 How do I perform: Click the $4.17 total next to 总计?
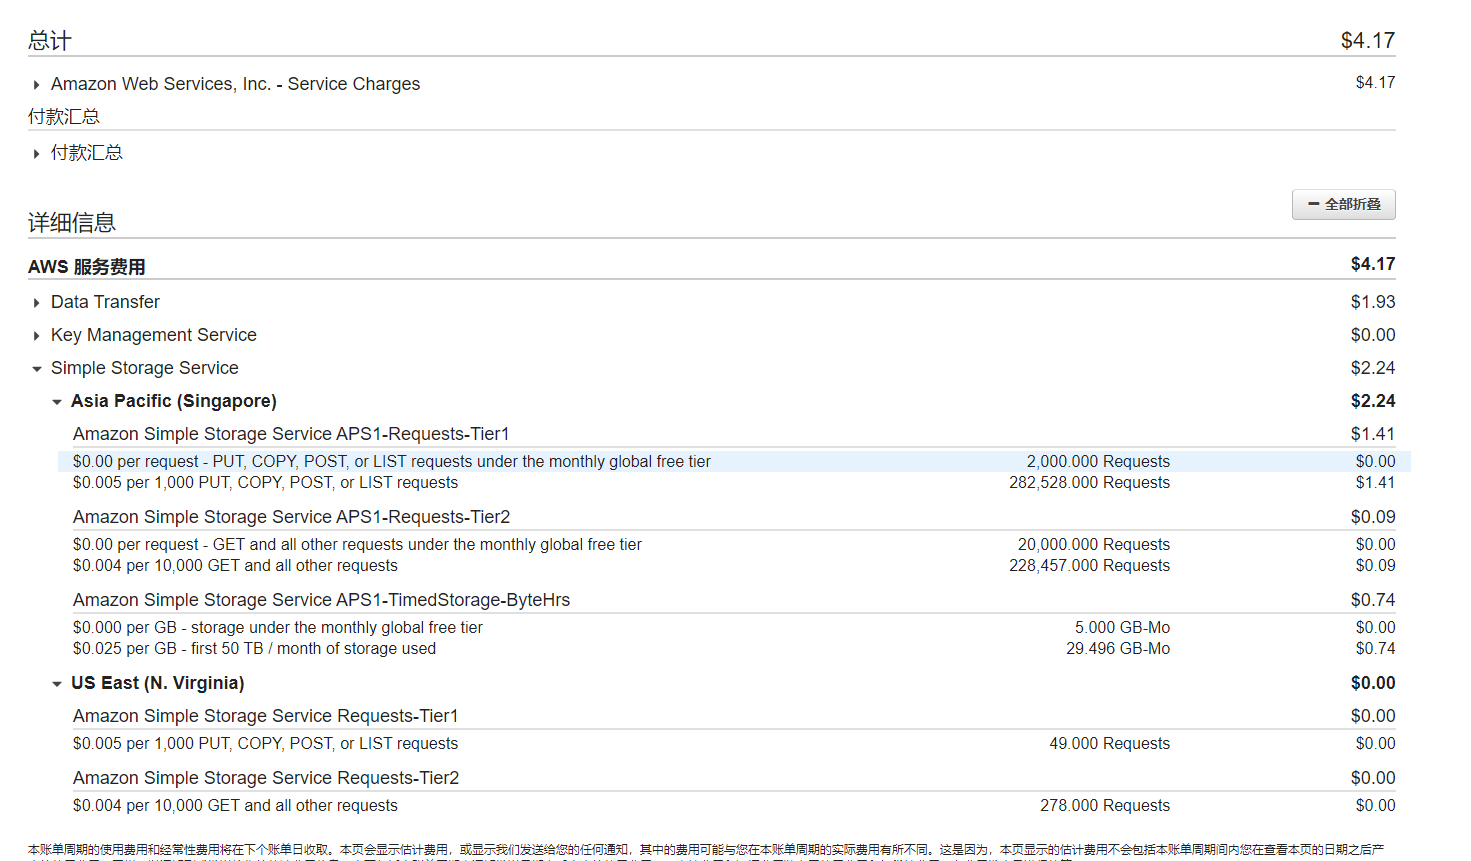tap(1368, 41)
